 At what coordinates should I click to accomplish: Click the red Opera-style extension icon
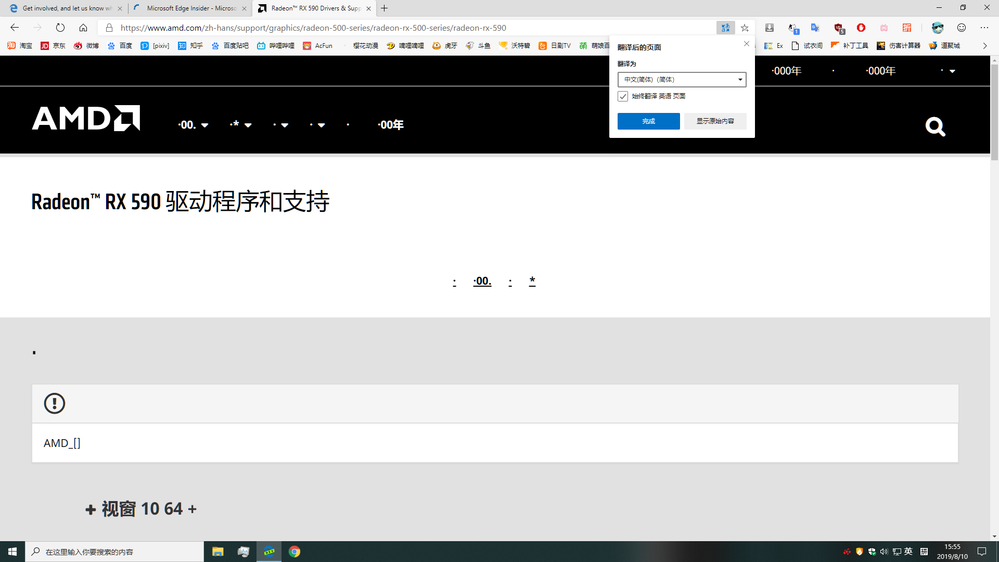point(861,27)
